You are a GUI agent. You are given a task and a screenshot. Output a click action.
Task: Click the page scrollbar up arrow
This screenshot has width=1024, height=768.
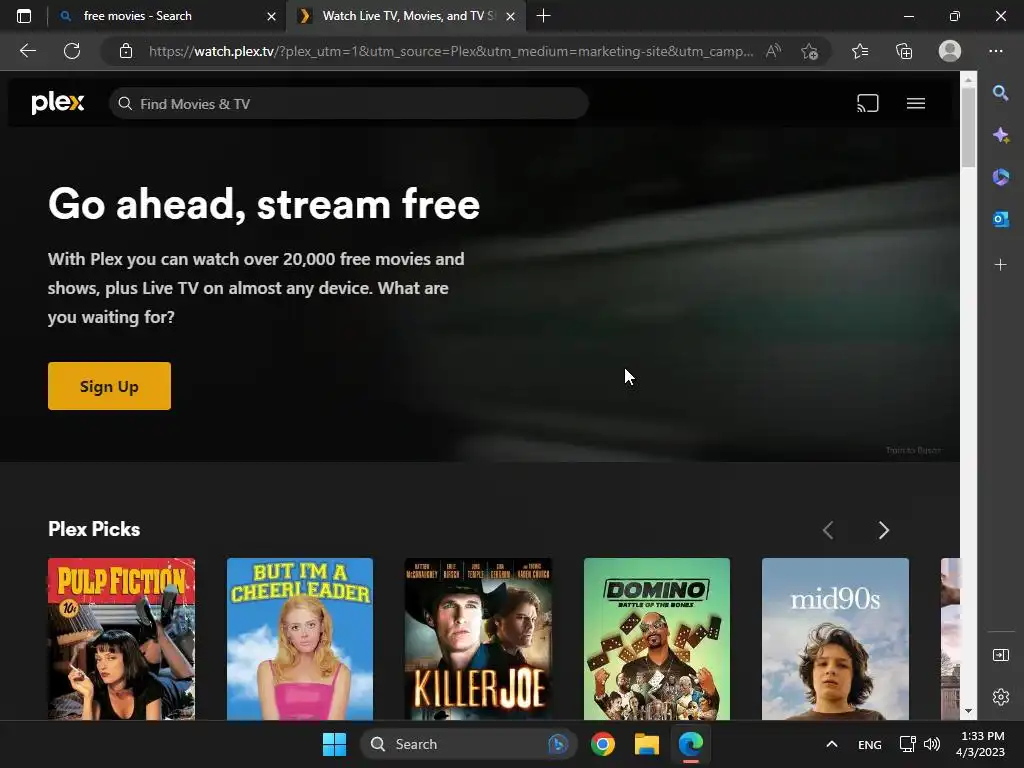click(968, 79)
